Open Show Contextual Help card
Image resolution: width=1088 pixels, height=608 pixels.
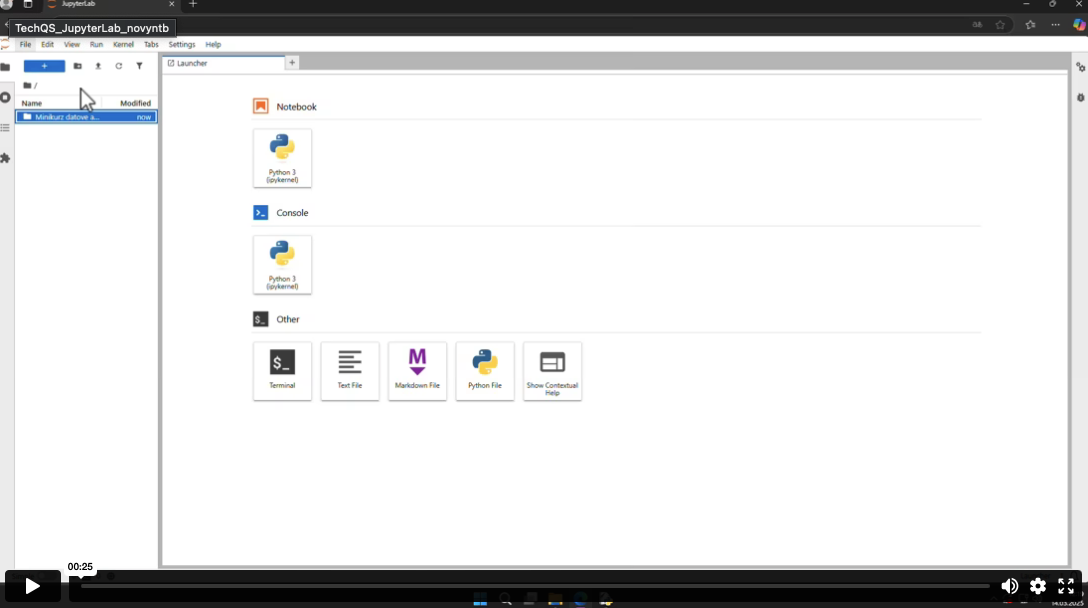coord(552,371)
